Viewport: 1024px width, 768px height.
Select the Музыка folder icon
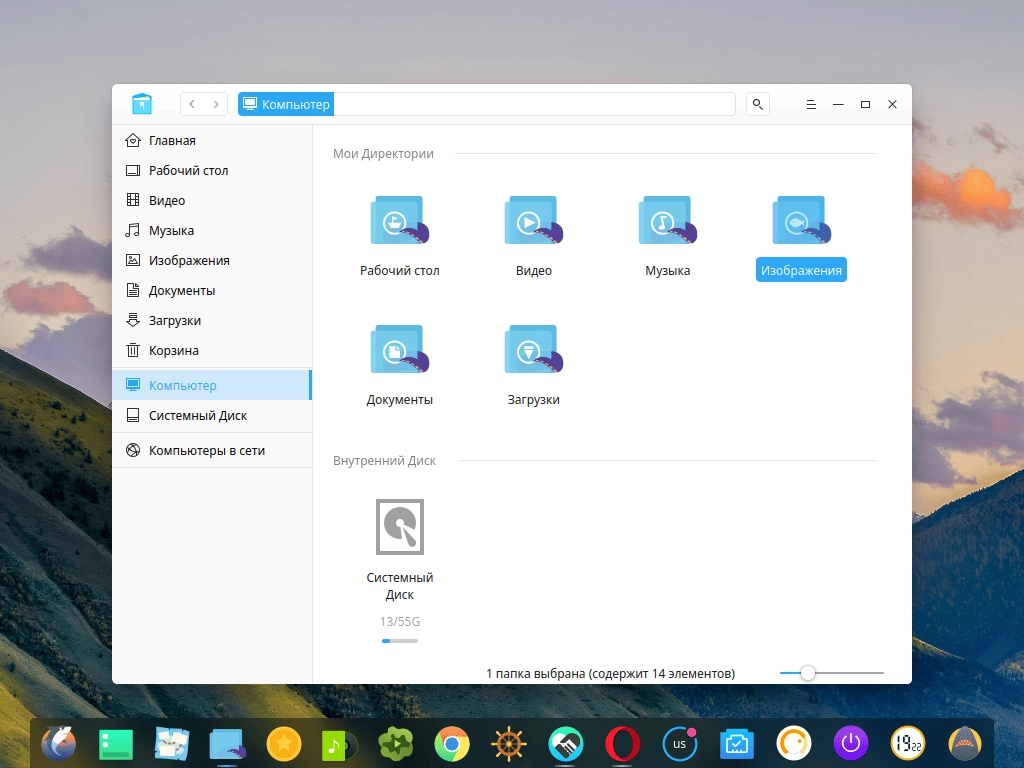point(667,220)
